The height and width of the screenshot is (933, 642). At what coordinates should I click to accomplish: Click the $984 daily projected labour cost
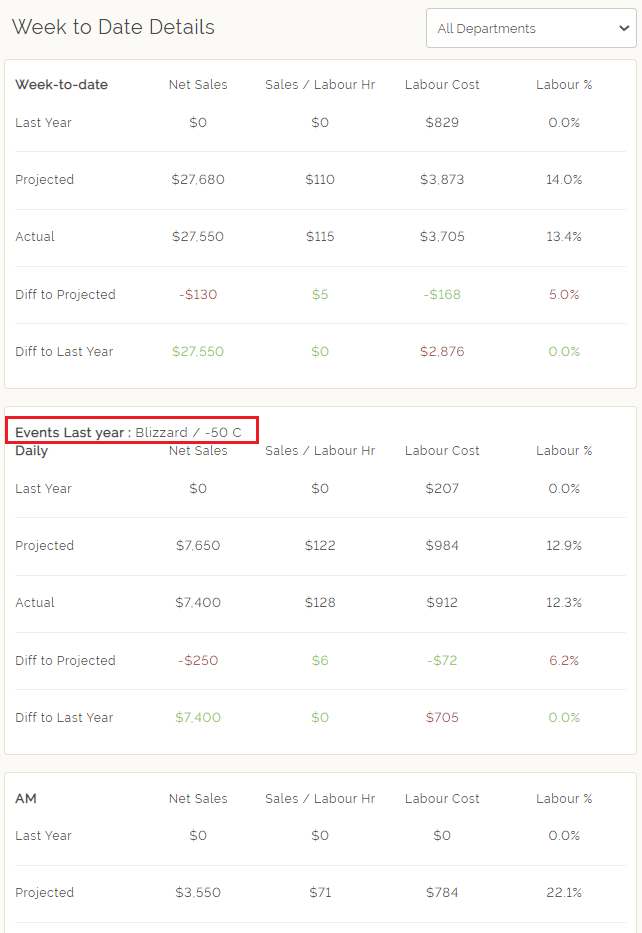(x=442, y=546)
